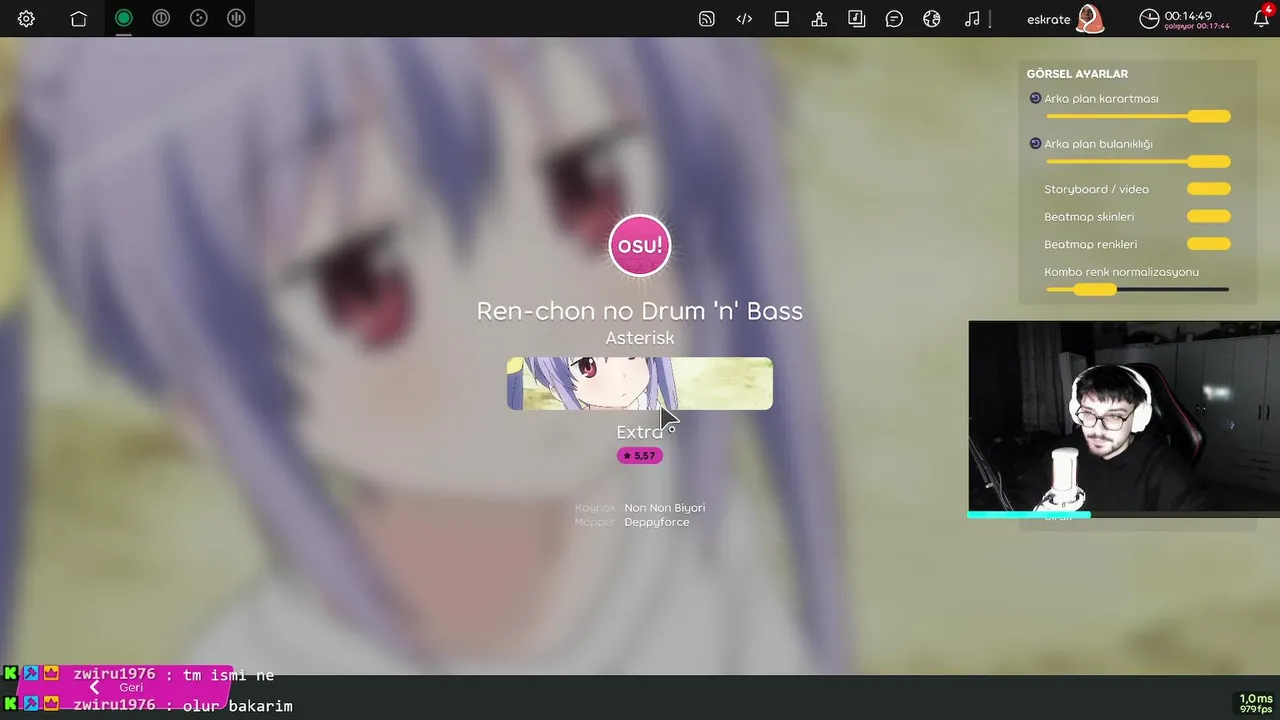Viewport: 1280px width, 720px height.
Task: Switch to the taiko ruleset icon
Action: [x=161, y=18]
